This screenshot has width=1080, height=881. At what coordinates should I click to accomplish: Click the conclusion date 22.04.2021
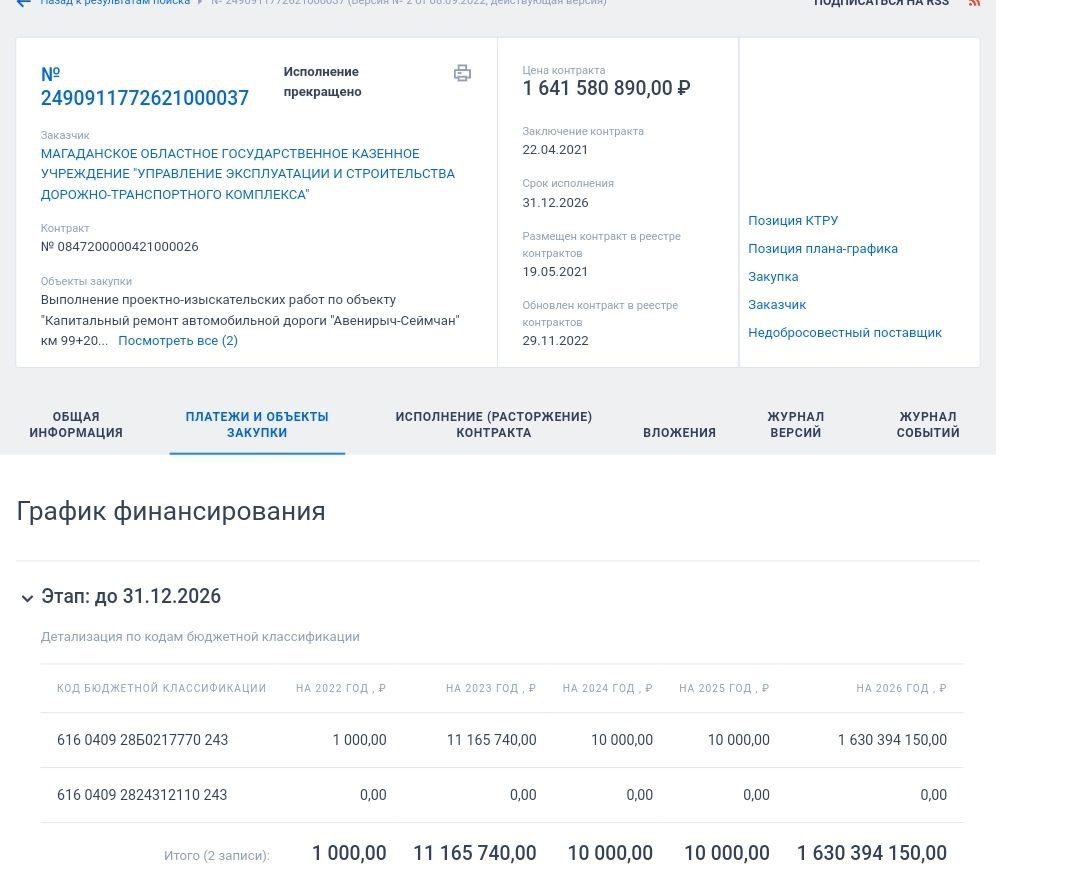point(555,149)
